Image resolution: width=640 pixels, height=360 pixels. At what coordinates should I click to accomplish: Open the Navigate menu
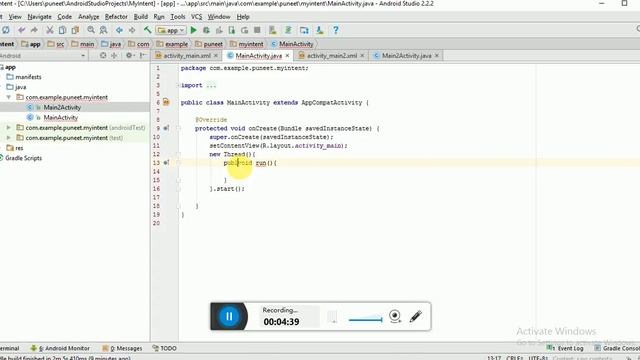(40, 17)
